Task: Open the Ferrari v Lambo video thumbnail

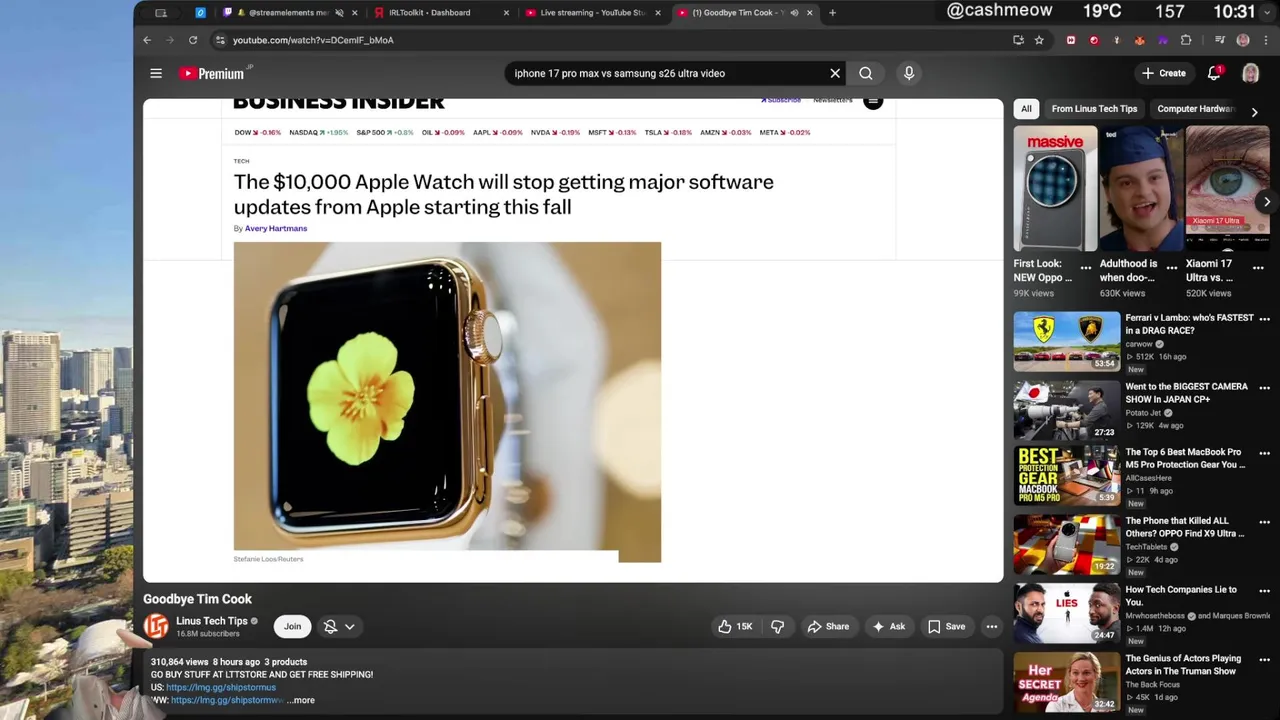Action: [x=1067, y=341]
